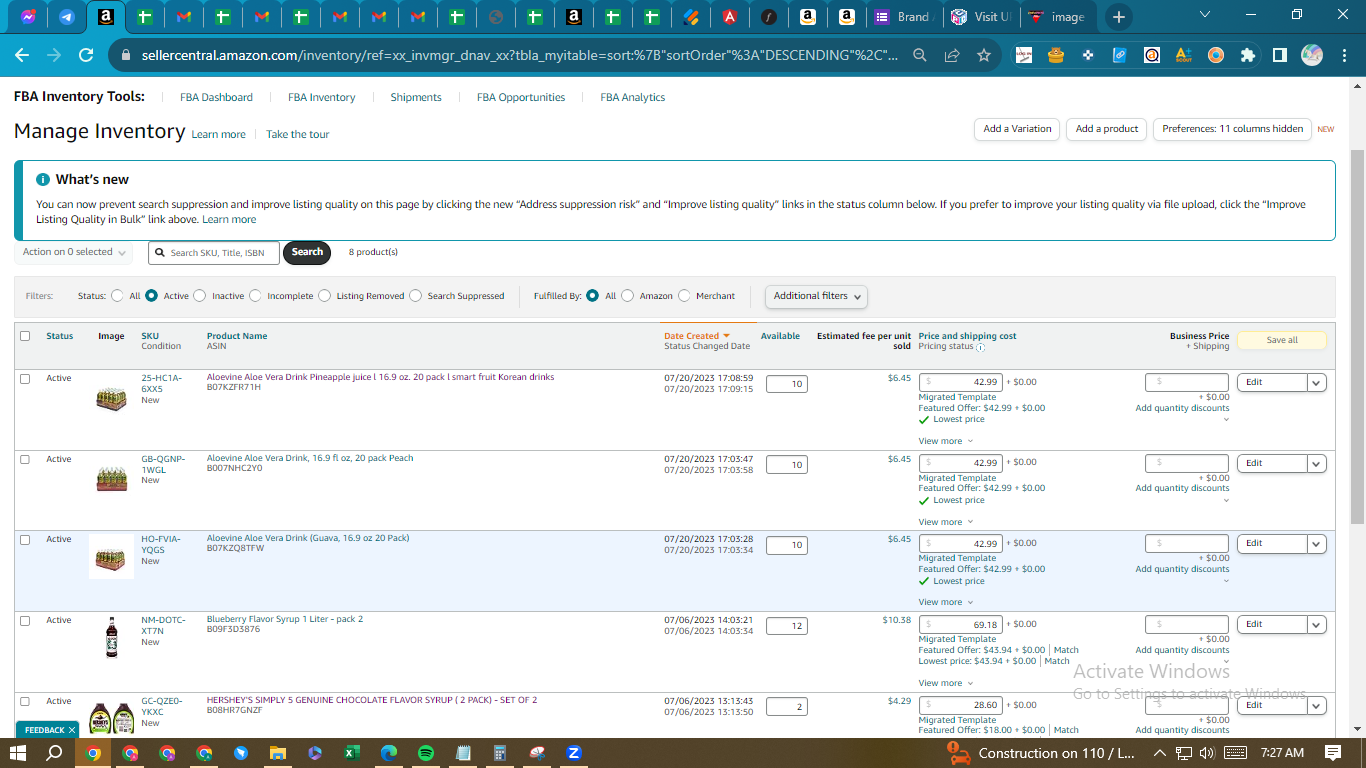The width and height of the screenshot is (1366, 768).
Task: Click the search magnifier icon in SKU search box
Action: pyautogui.click(x=160, y=253)
